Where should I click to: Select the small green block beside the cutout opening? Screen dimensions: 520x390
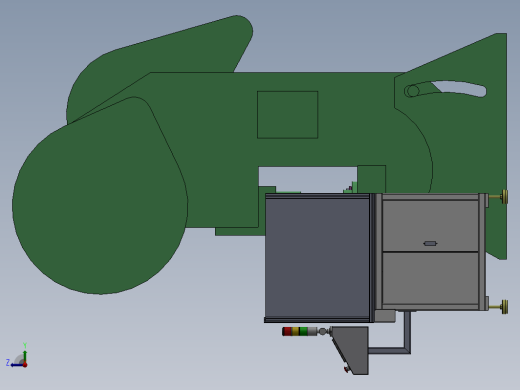click(x=372, y=179)
